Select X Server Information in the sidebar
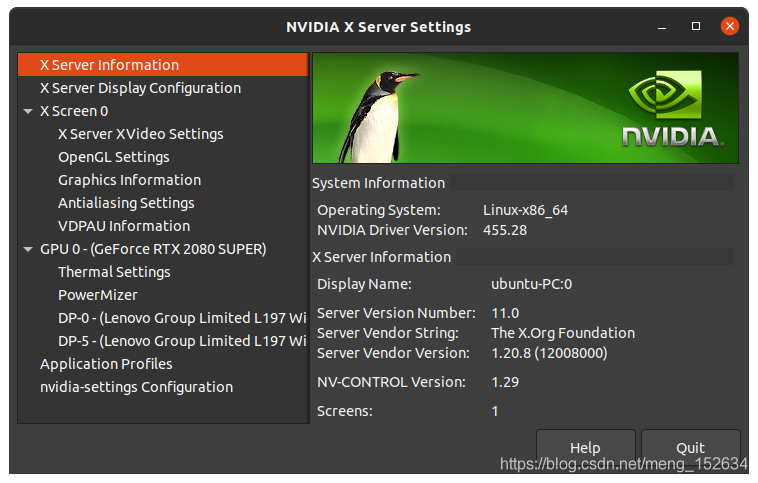This screenshot has height=483, width=758. point(163,65)
